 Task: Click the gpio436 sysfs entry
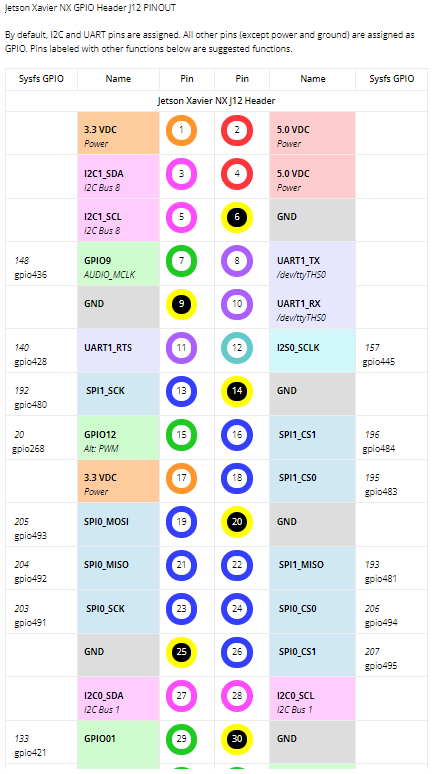tap(31, 274)
